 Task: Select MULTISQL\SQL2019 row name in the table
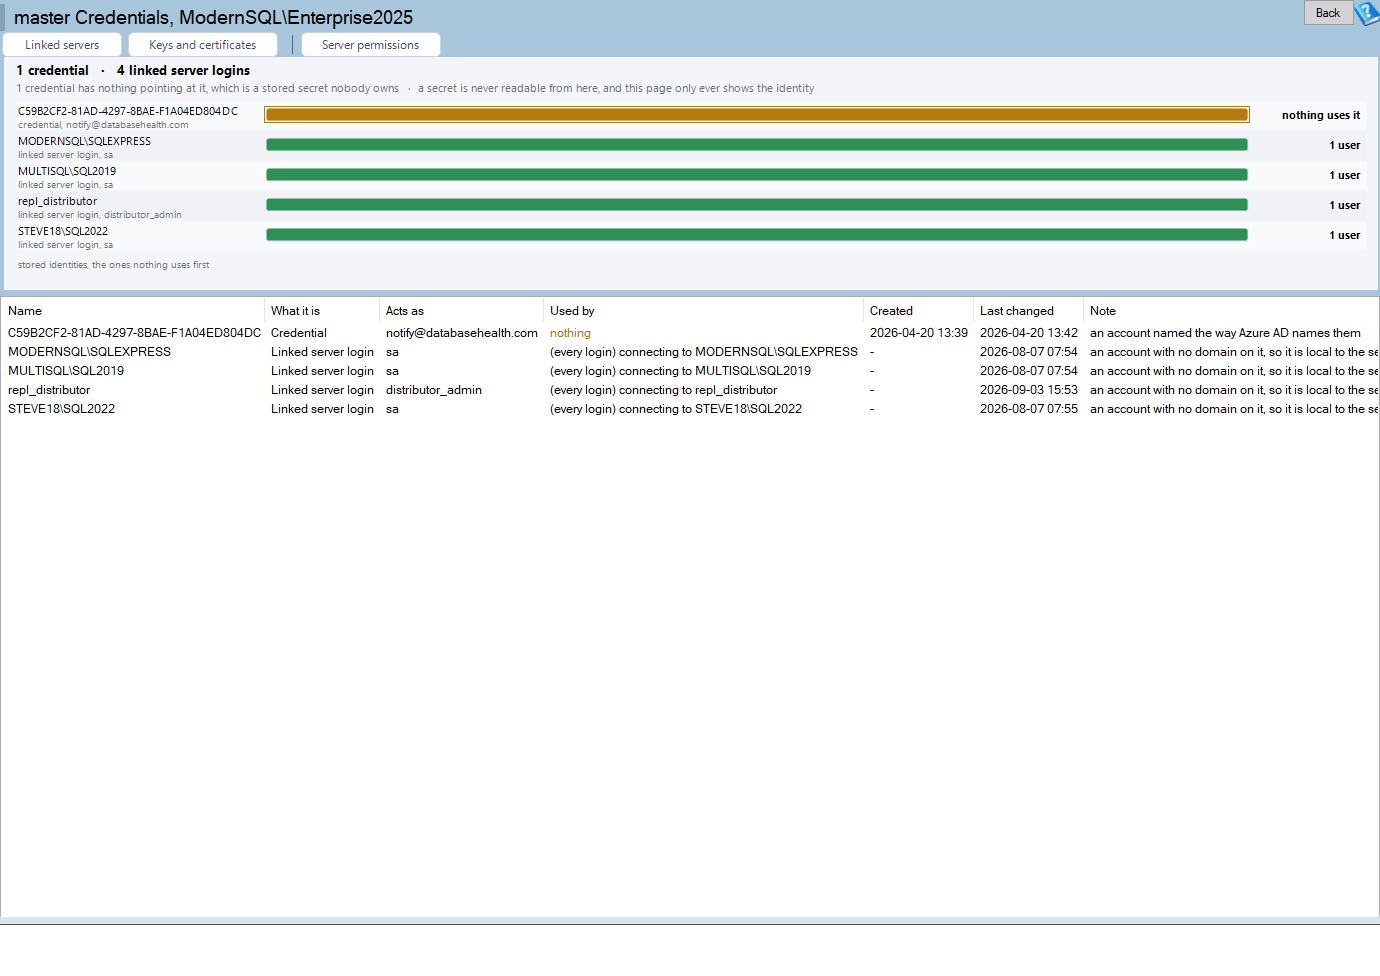(x=66, y=371)
